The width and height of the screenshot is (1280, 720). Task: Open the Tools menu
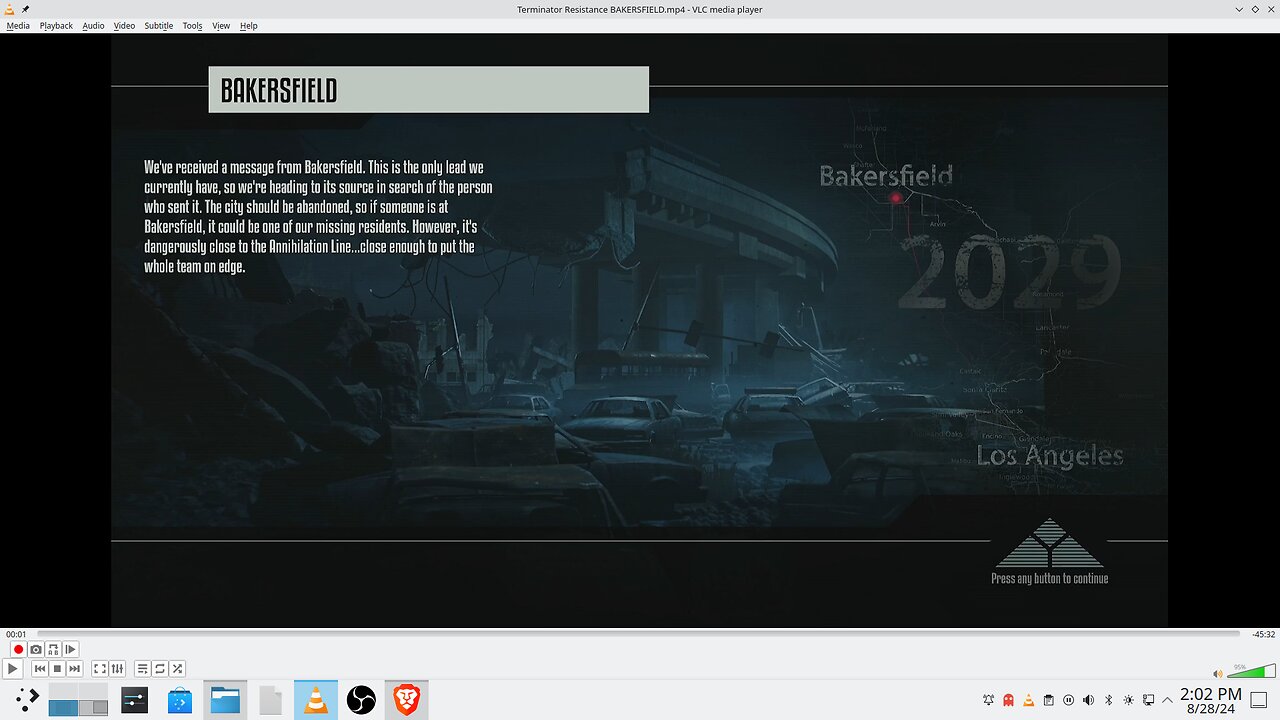click(x=192, y=25)
